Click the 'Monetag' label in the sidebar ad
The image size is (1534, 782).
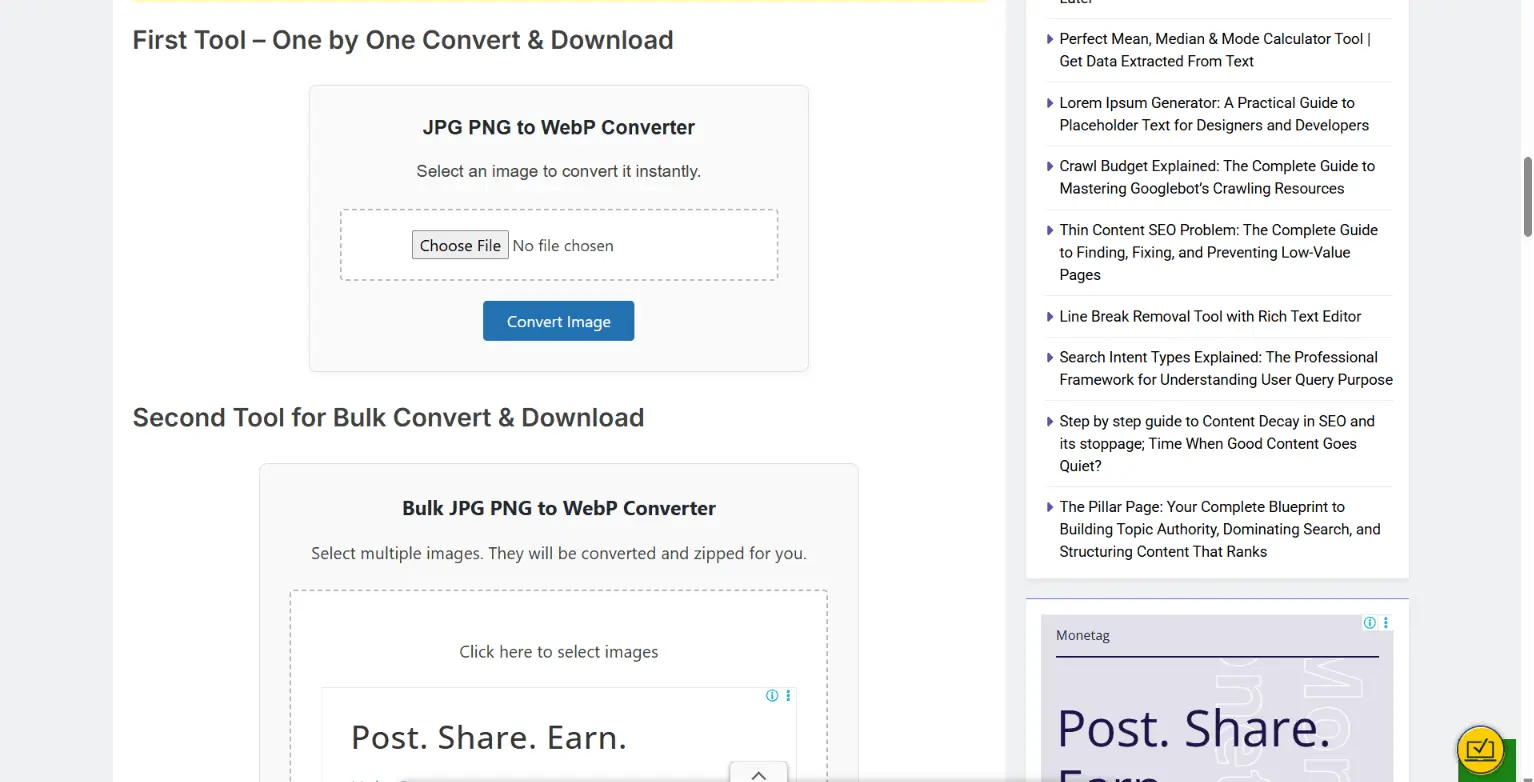(1083, 635)
